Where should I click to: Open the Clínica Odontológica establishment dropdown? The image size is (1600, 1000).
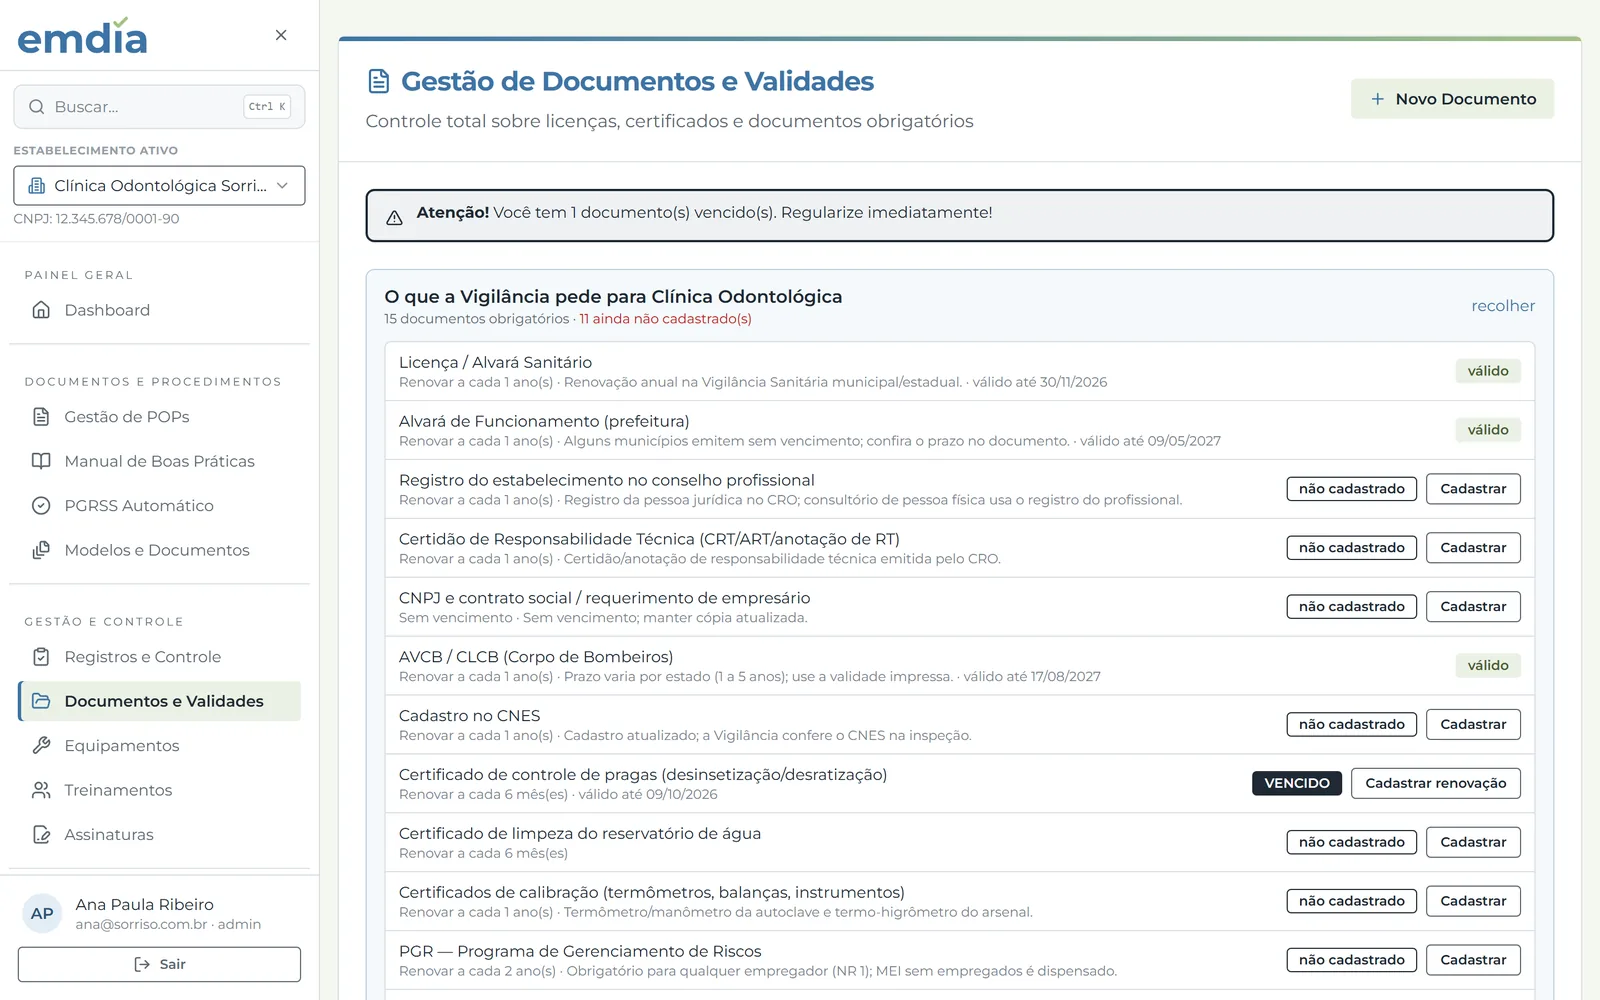tap(159, 185)
